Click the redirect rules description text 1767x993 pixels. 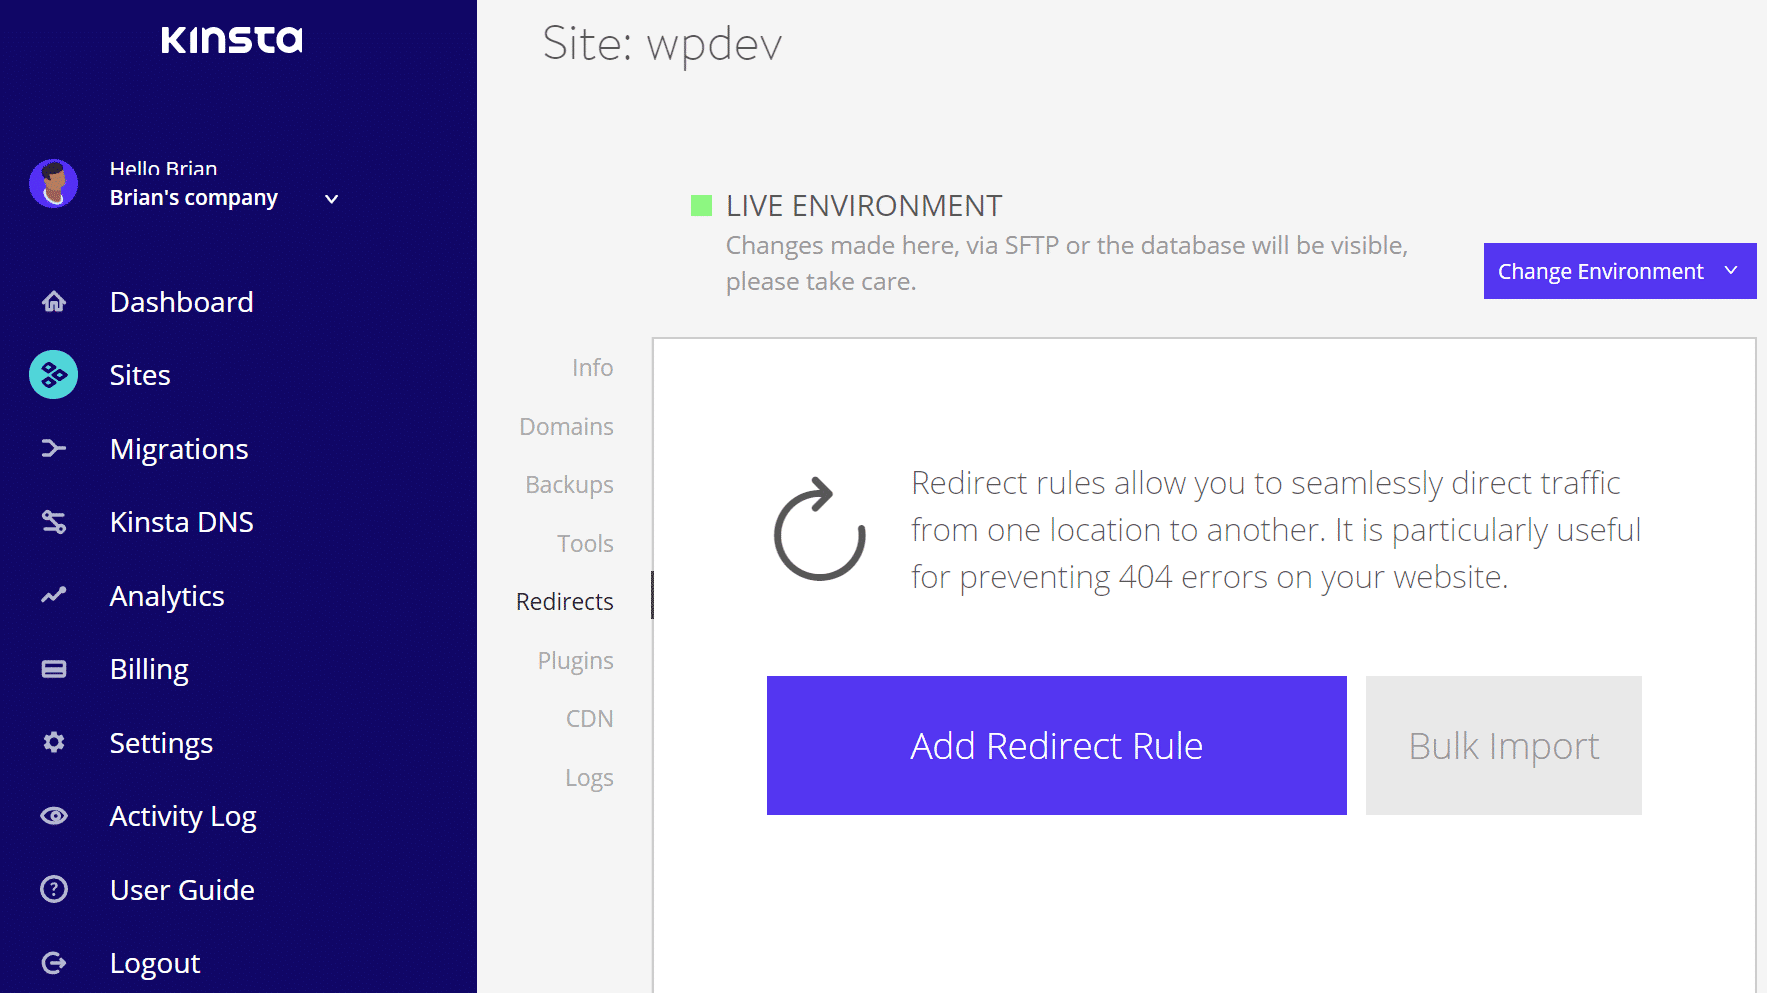coord(1276,530)
